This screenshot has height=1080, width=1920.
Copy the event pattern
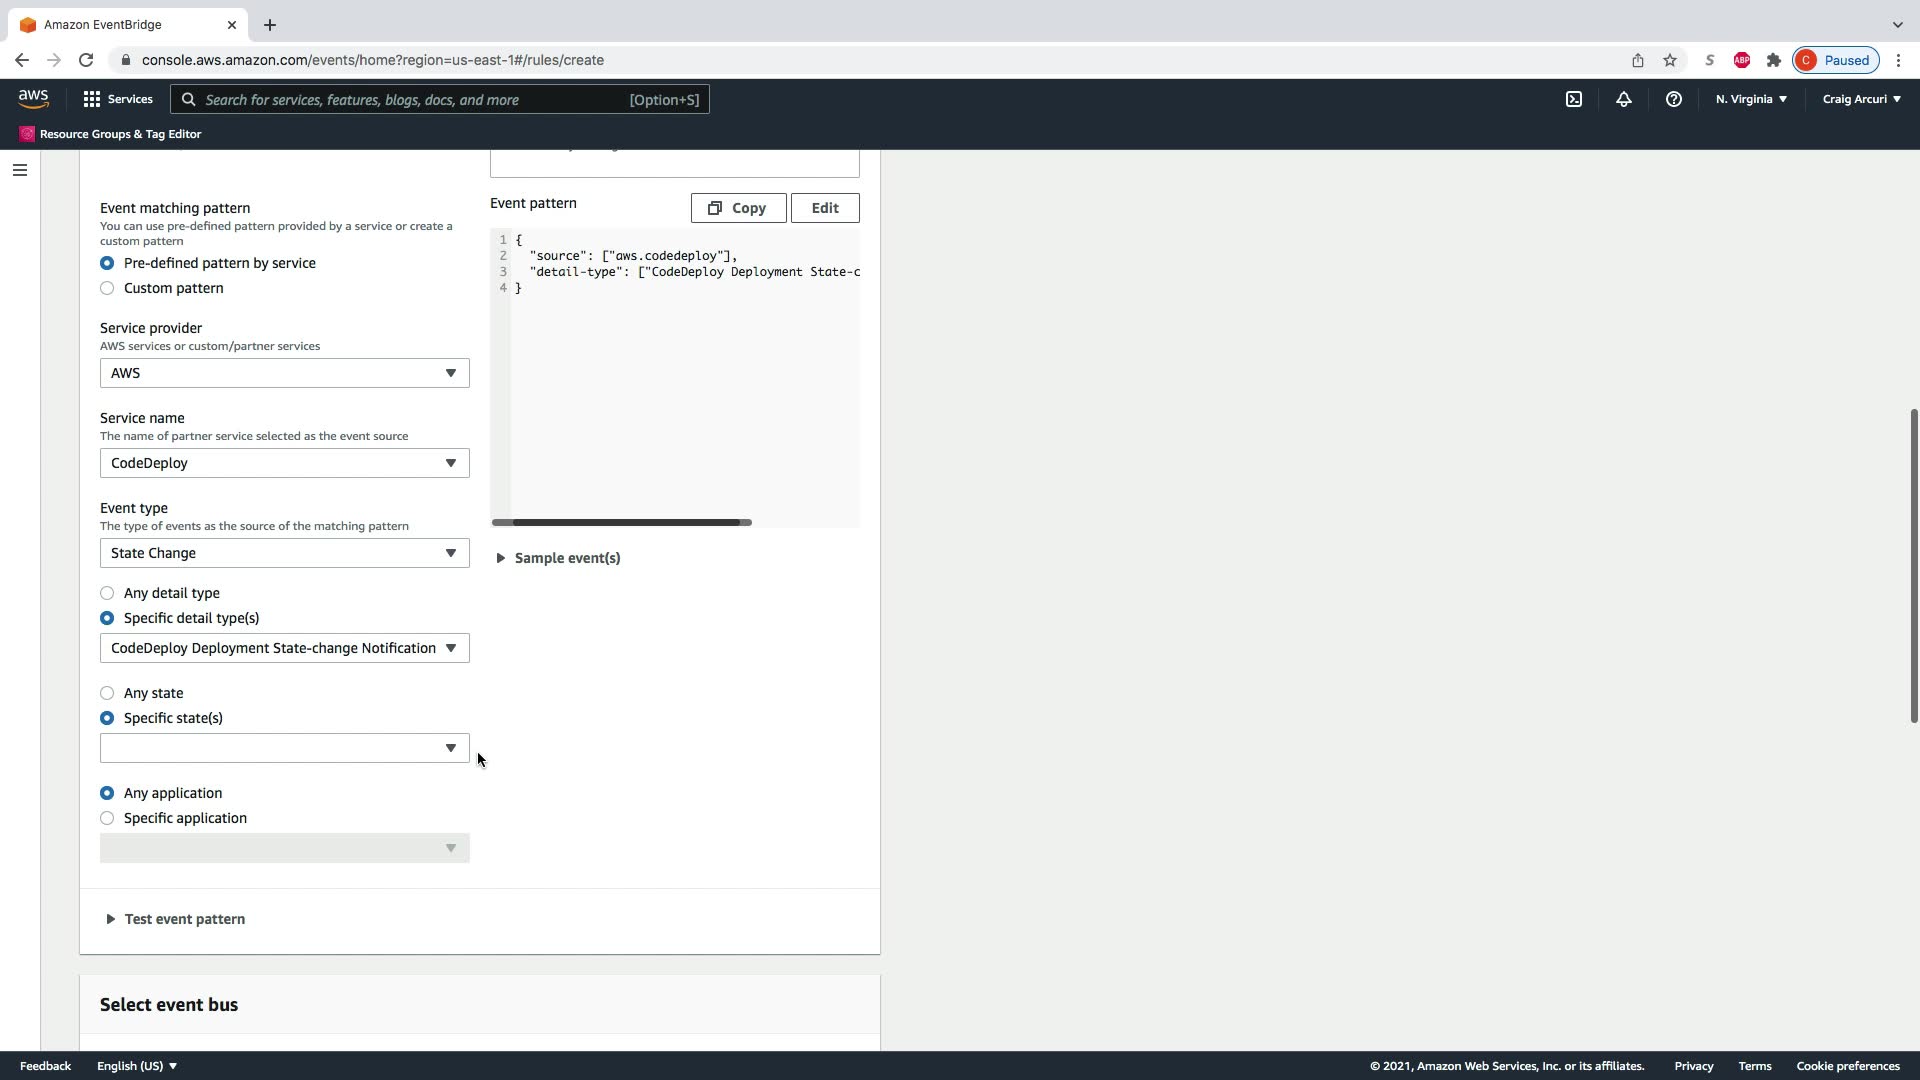tap(738, 208)
